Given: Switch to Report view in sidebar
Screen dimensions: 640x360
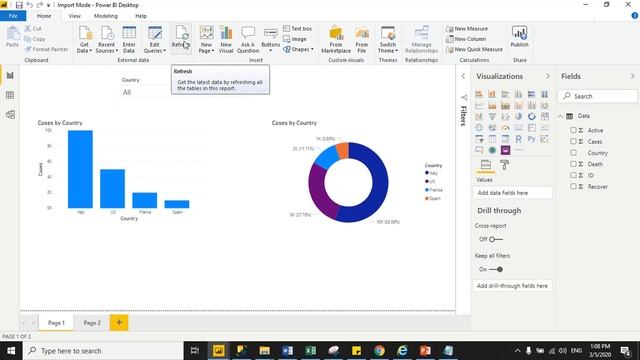Looking at the screenshot, I should click(x=10, y=76).
